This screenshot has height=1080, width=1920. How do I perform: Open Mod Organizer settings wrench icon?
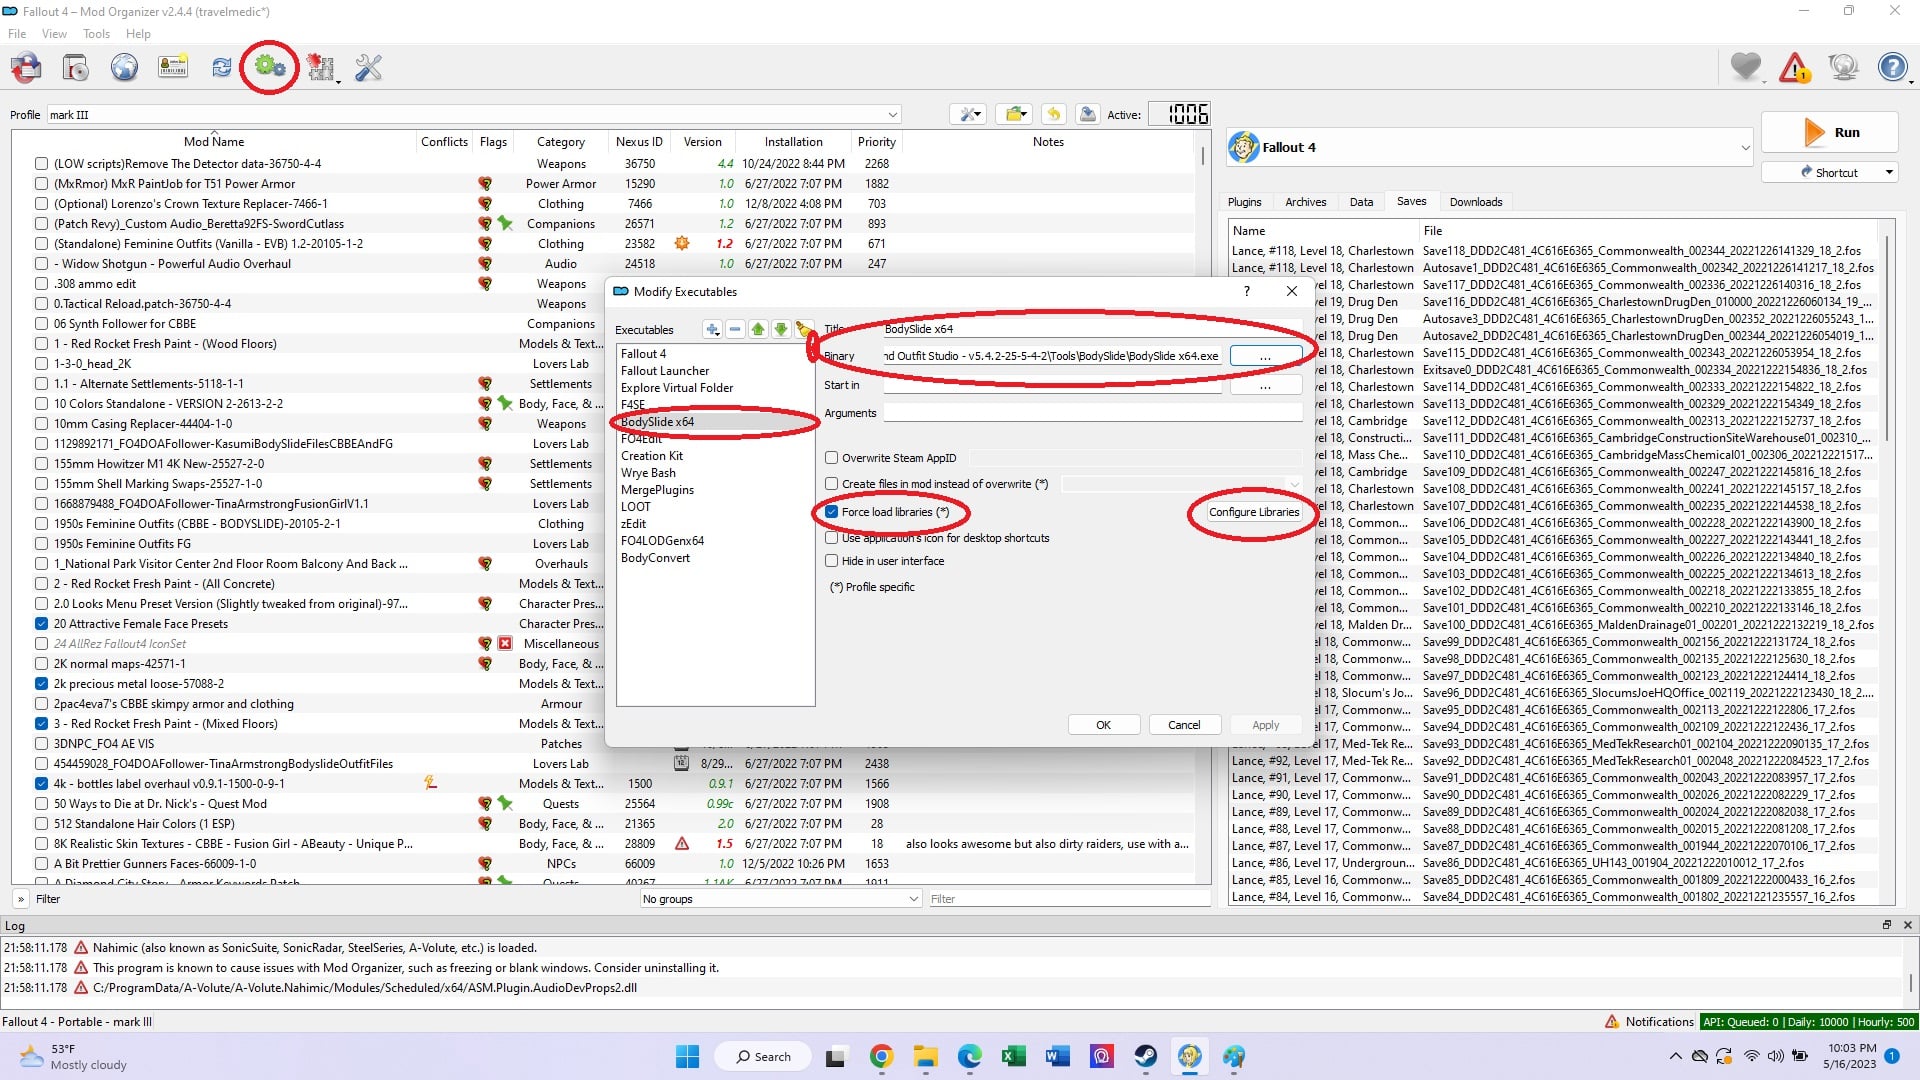pyautogui.click(x=368, y=67)
